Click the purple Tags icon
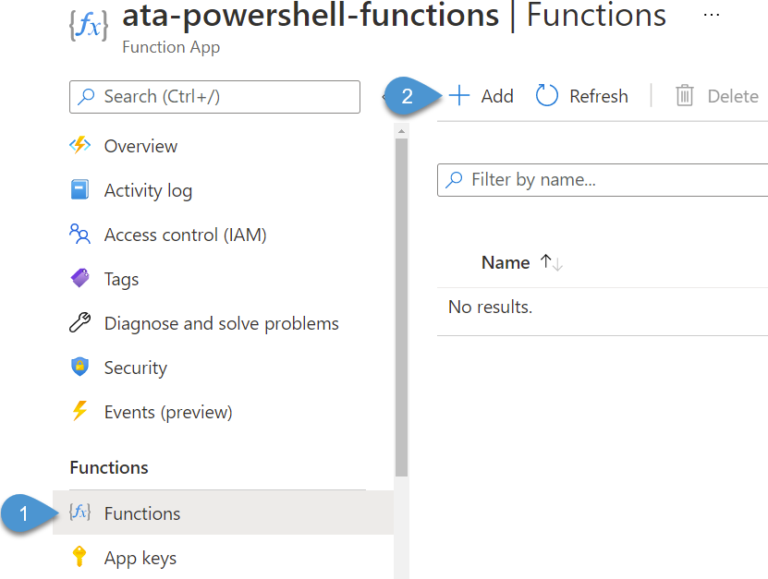This screenshot has height=579, width=768. click(80, 279)
